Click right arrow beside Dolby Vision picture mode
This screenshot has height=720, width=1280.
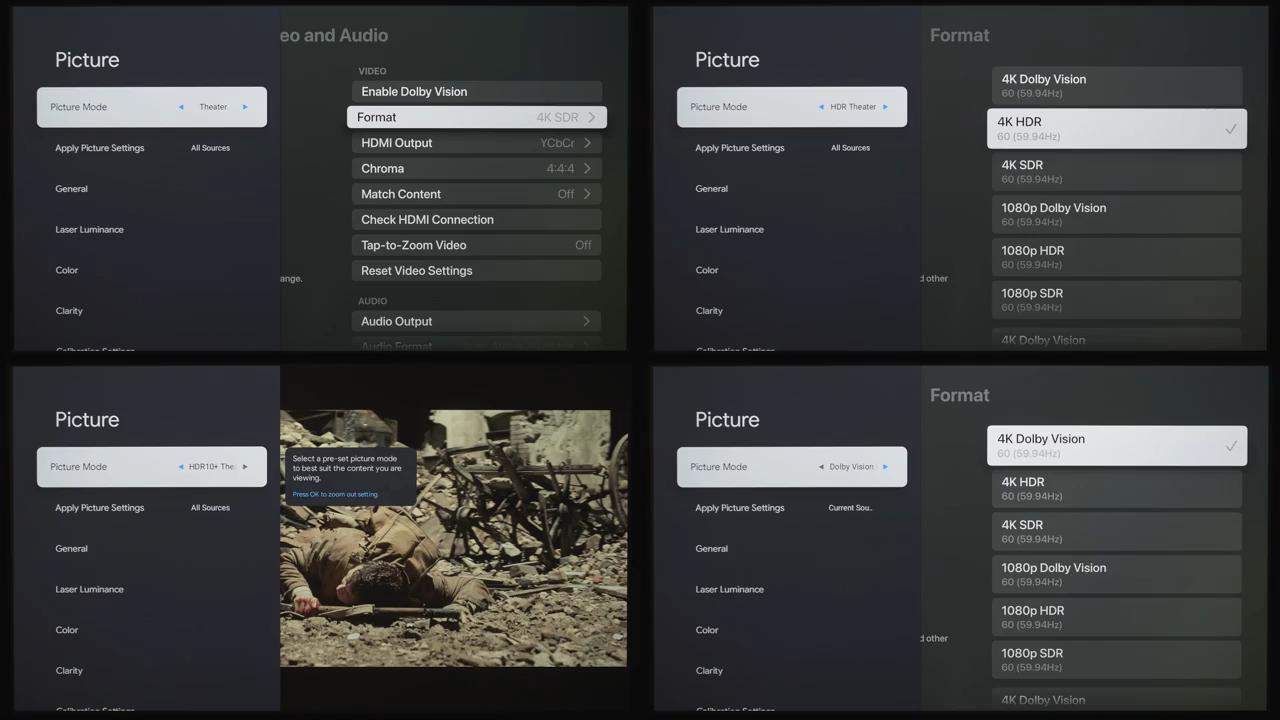click(x=885, y=467)
